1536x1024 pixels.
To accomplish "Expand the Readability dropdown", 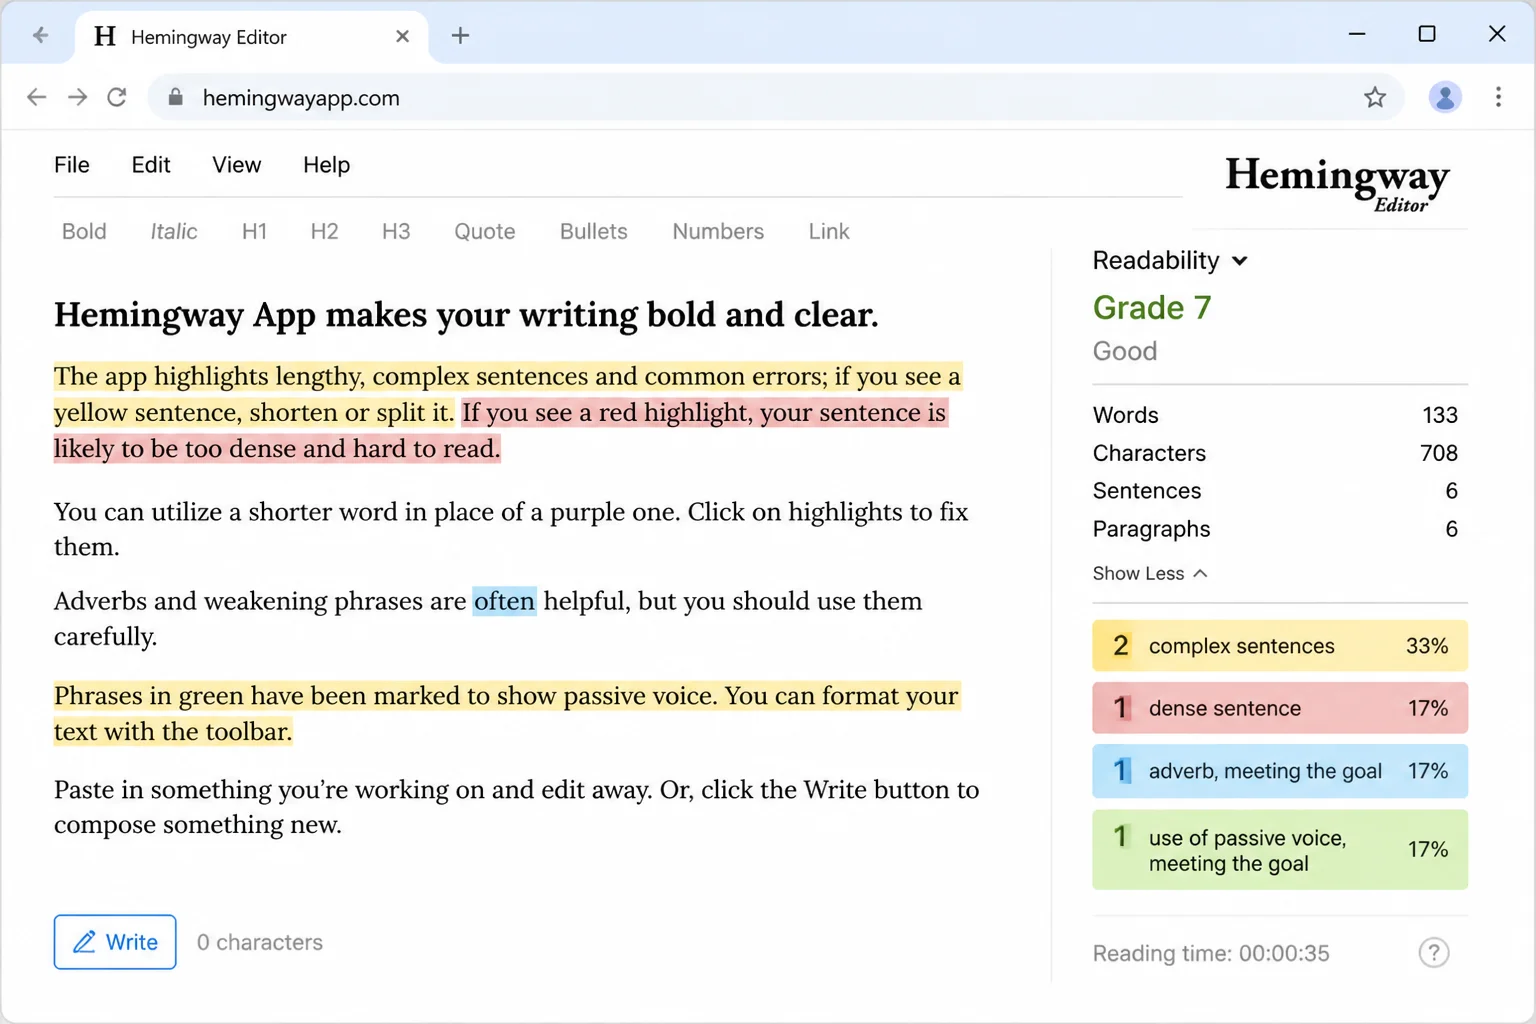I will (1170, 260).
